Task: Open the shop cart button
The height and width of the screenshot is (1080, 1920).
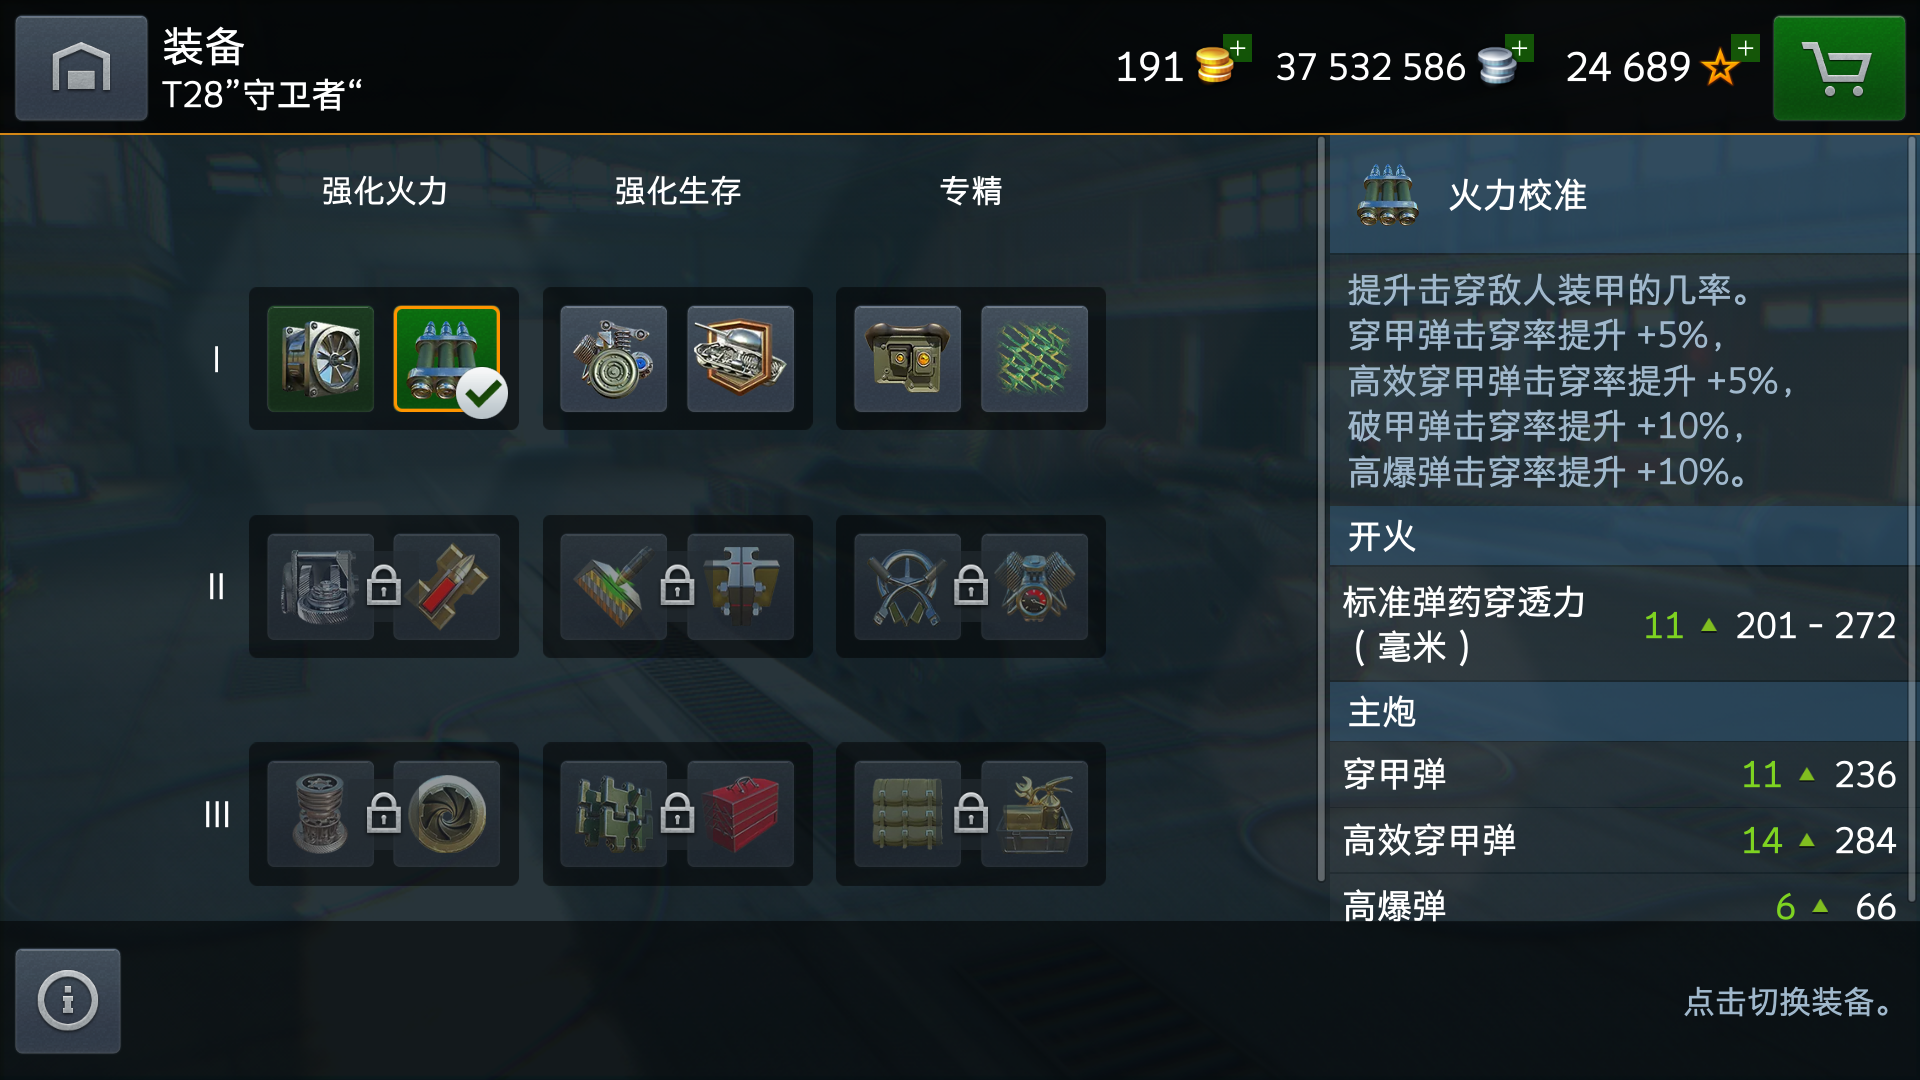Action: (1839, 68)
